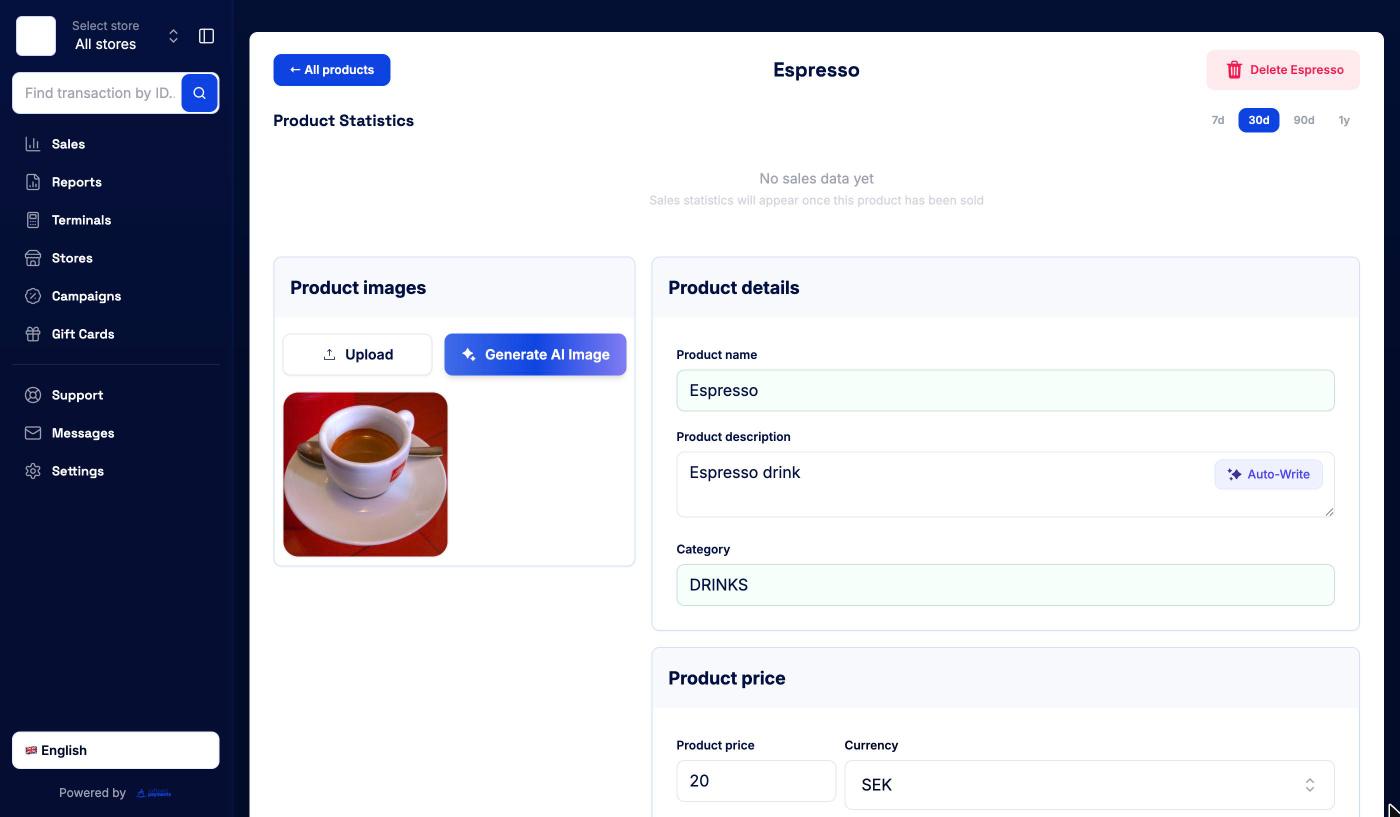This screenshot has width=1400, height=817.
Task: Switch statistics to 90d
Action: [x=1304, y=120]
